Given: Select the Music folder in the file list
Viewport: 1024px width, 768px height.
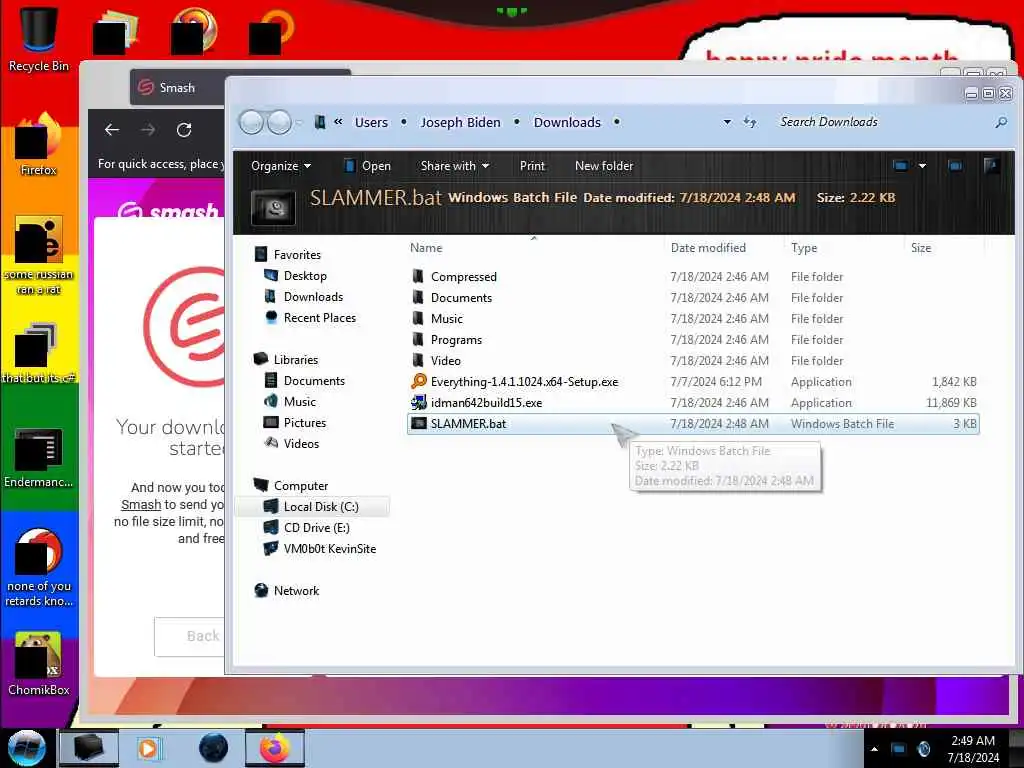Looking at the screenshot, I should pos(692,318).
